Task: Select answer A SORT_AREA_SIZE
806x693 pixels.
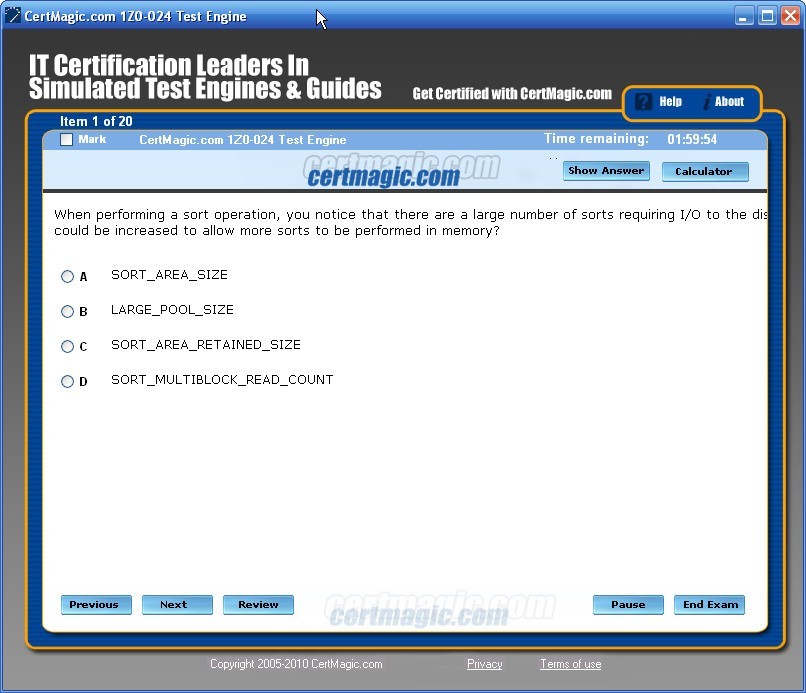Action: click(68, 276)
